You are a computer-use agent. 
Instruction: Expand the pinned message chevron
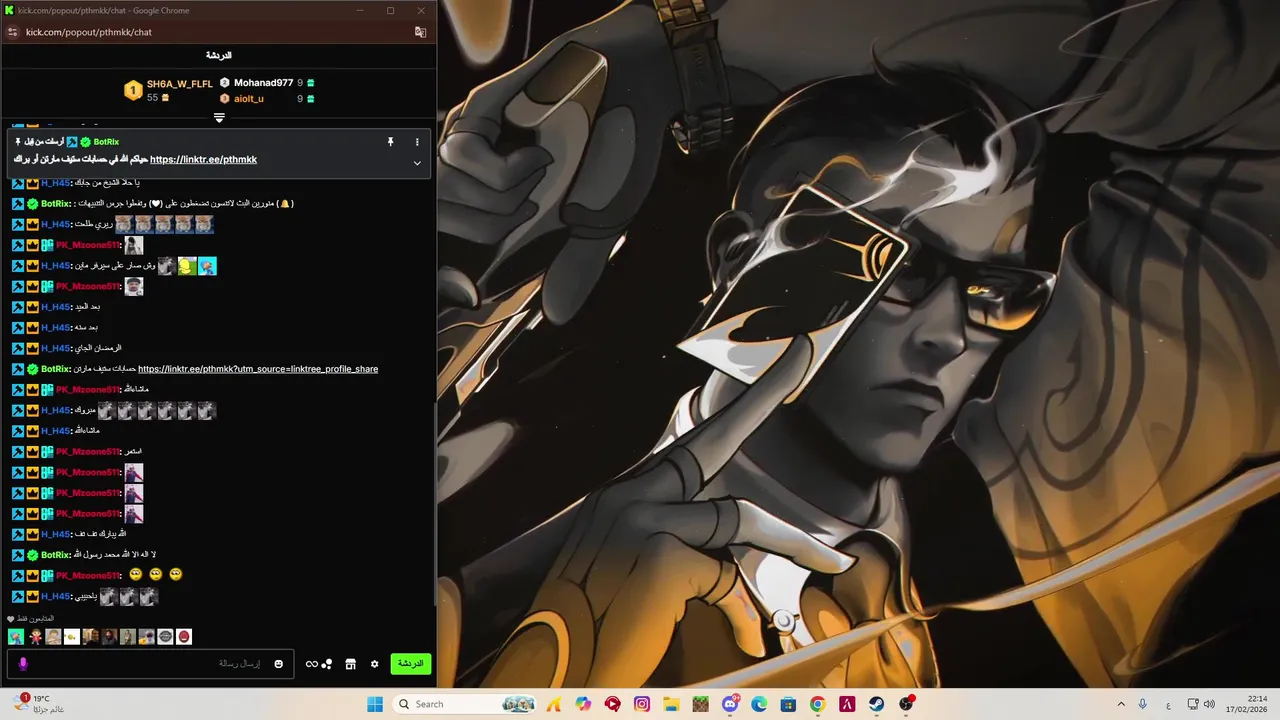pyautogui.click(x=417, y=163)
